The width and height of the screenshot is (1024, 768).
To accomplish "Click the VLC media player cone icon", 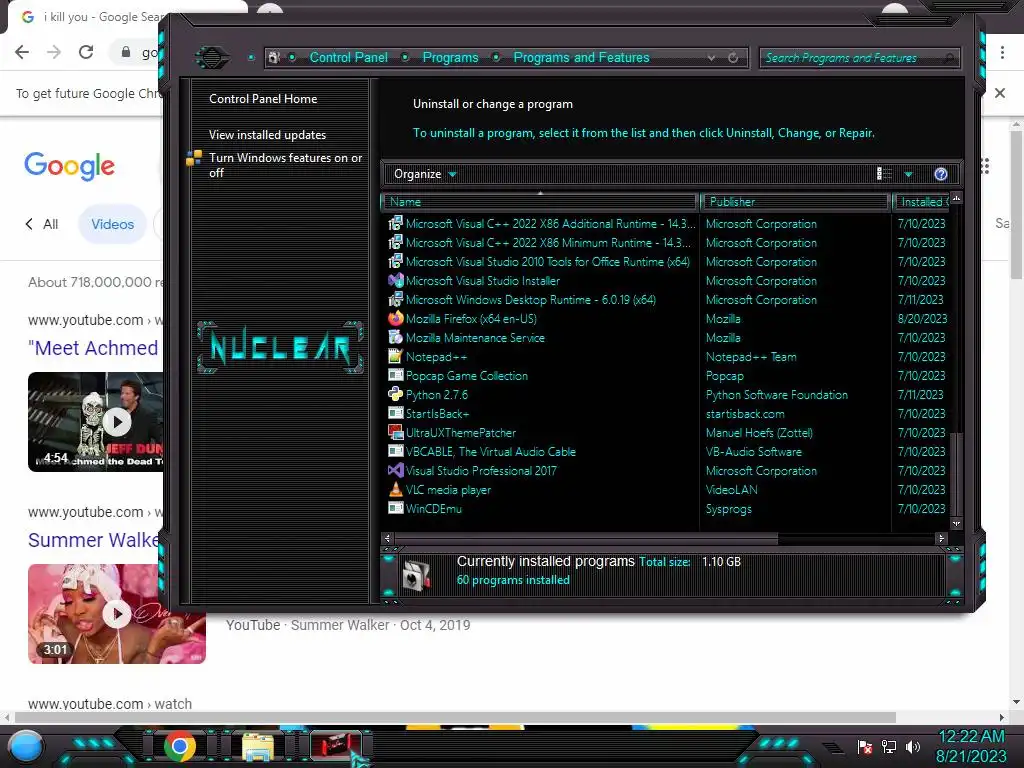I will tap(395, 490).
